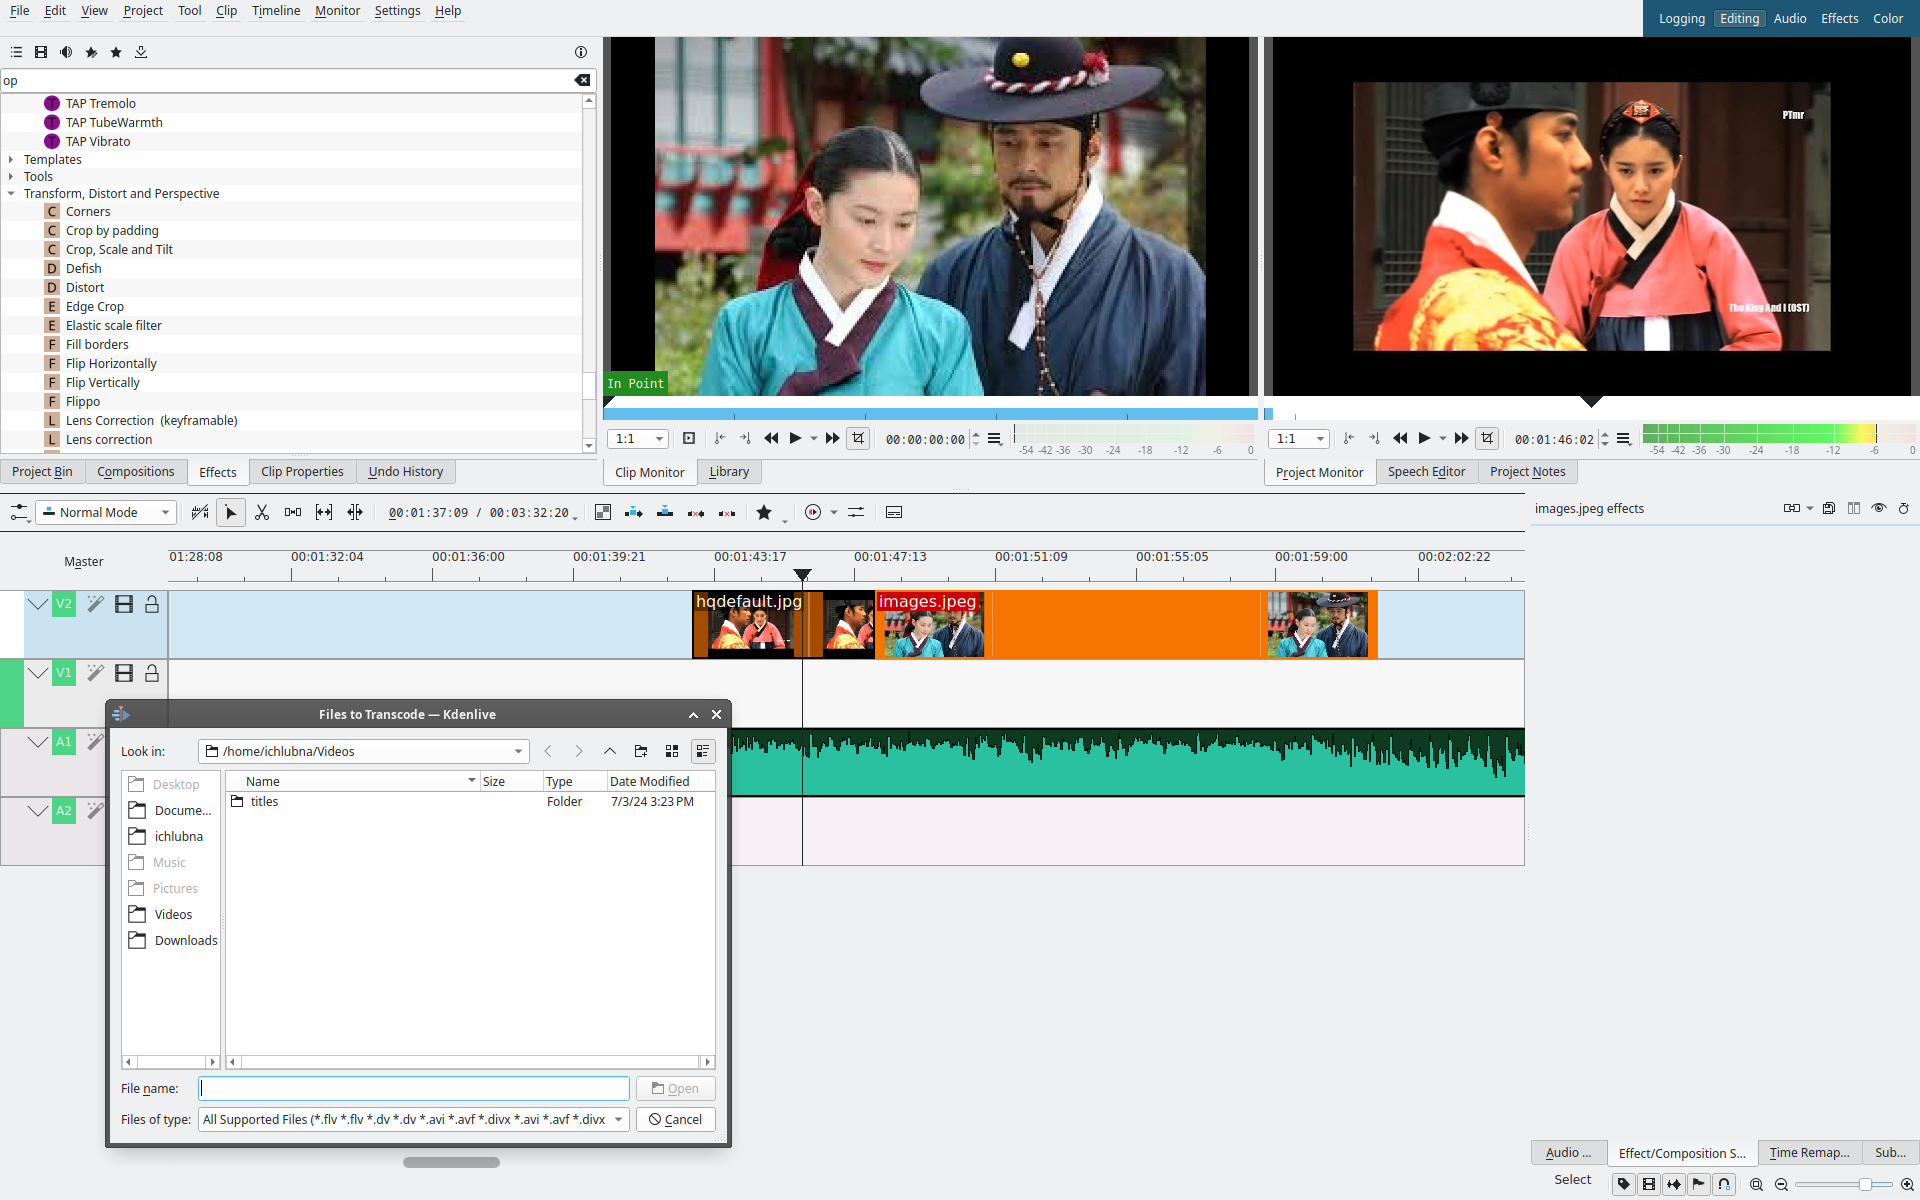Click the Selection arrow tool
1920x1200 pixels.
[231, 512]
